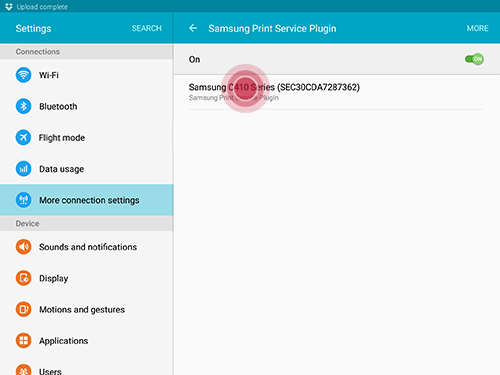Screen dimensions: 500x375
Task: Tap the More connection settings antenna icon
Action: point(23,200)
